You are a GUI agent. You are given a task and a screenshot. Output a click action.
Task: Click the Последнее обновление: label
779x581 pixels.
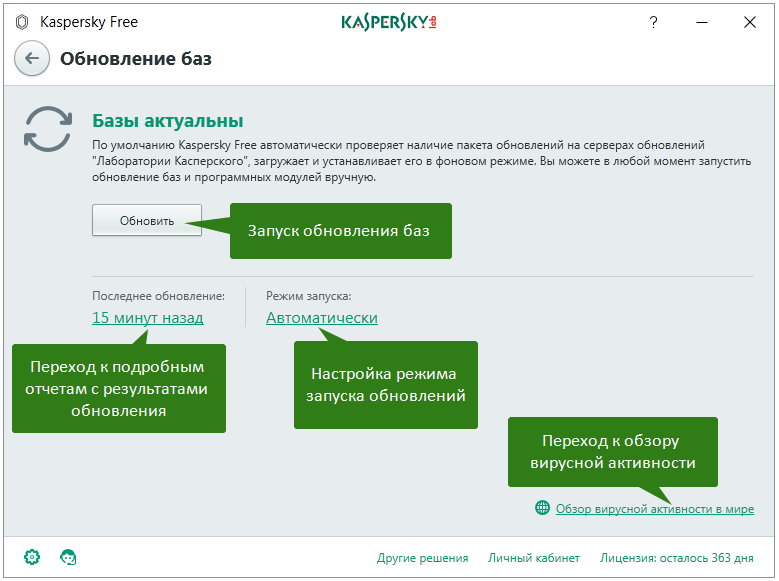tap(158, 296)
